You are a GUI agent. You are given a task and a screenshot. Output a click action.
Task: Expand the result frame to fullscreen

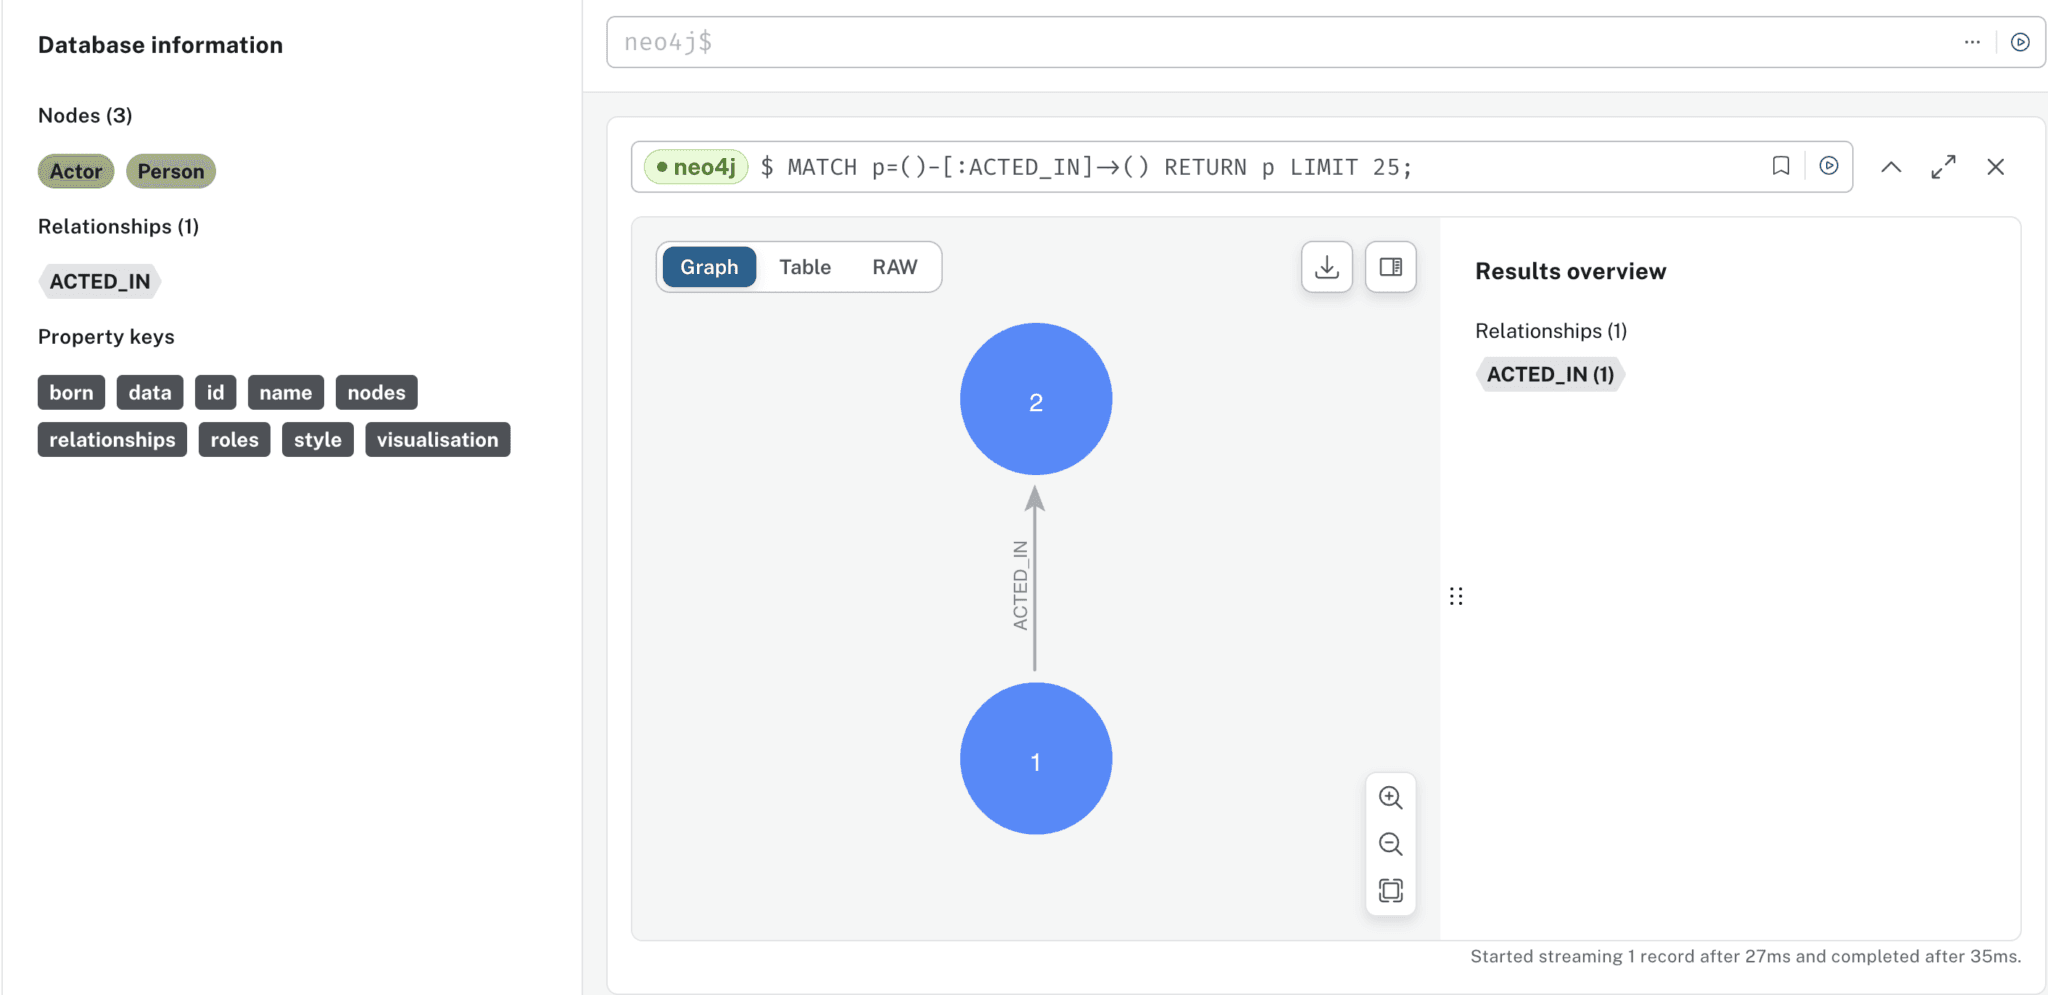(1943, 166)
